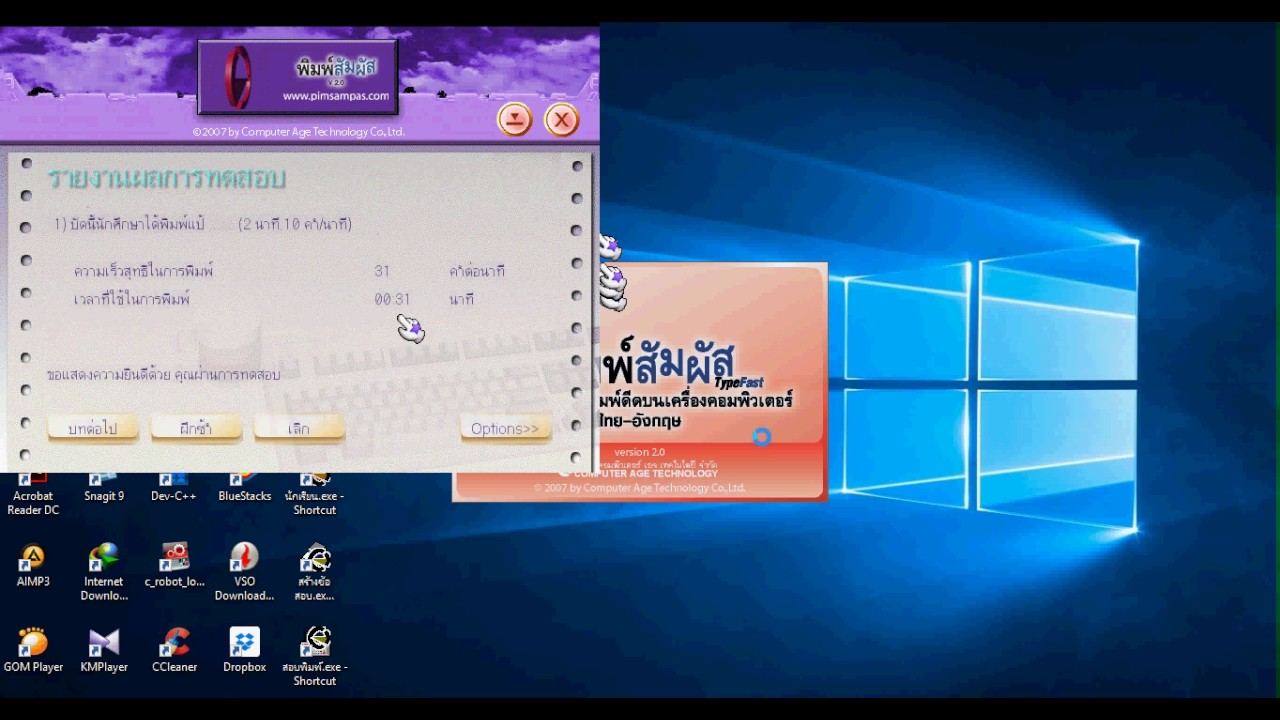Open the KMPlayer desktop shortcut

coord(104,650)
